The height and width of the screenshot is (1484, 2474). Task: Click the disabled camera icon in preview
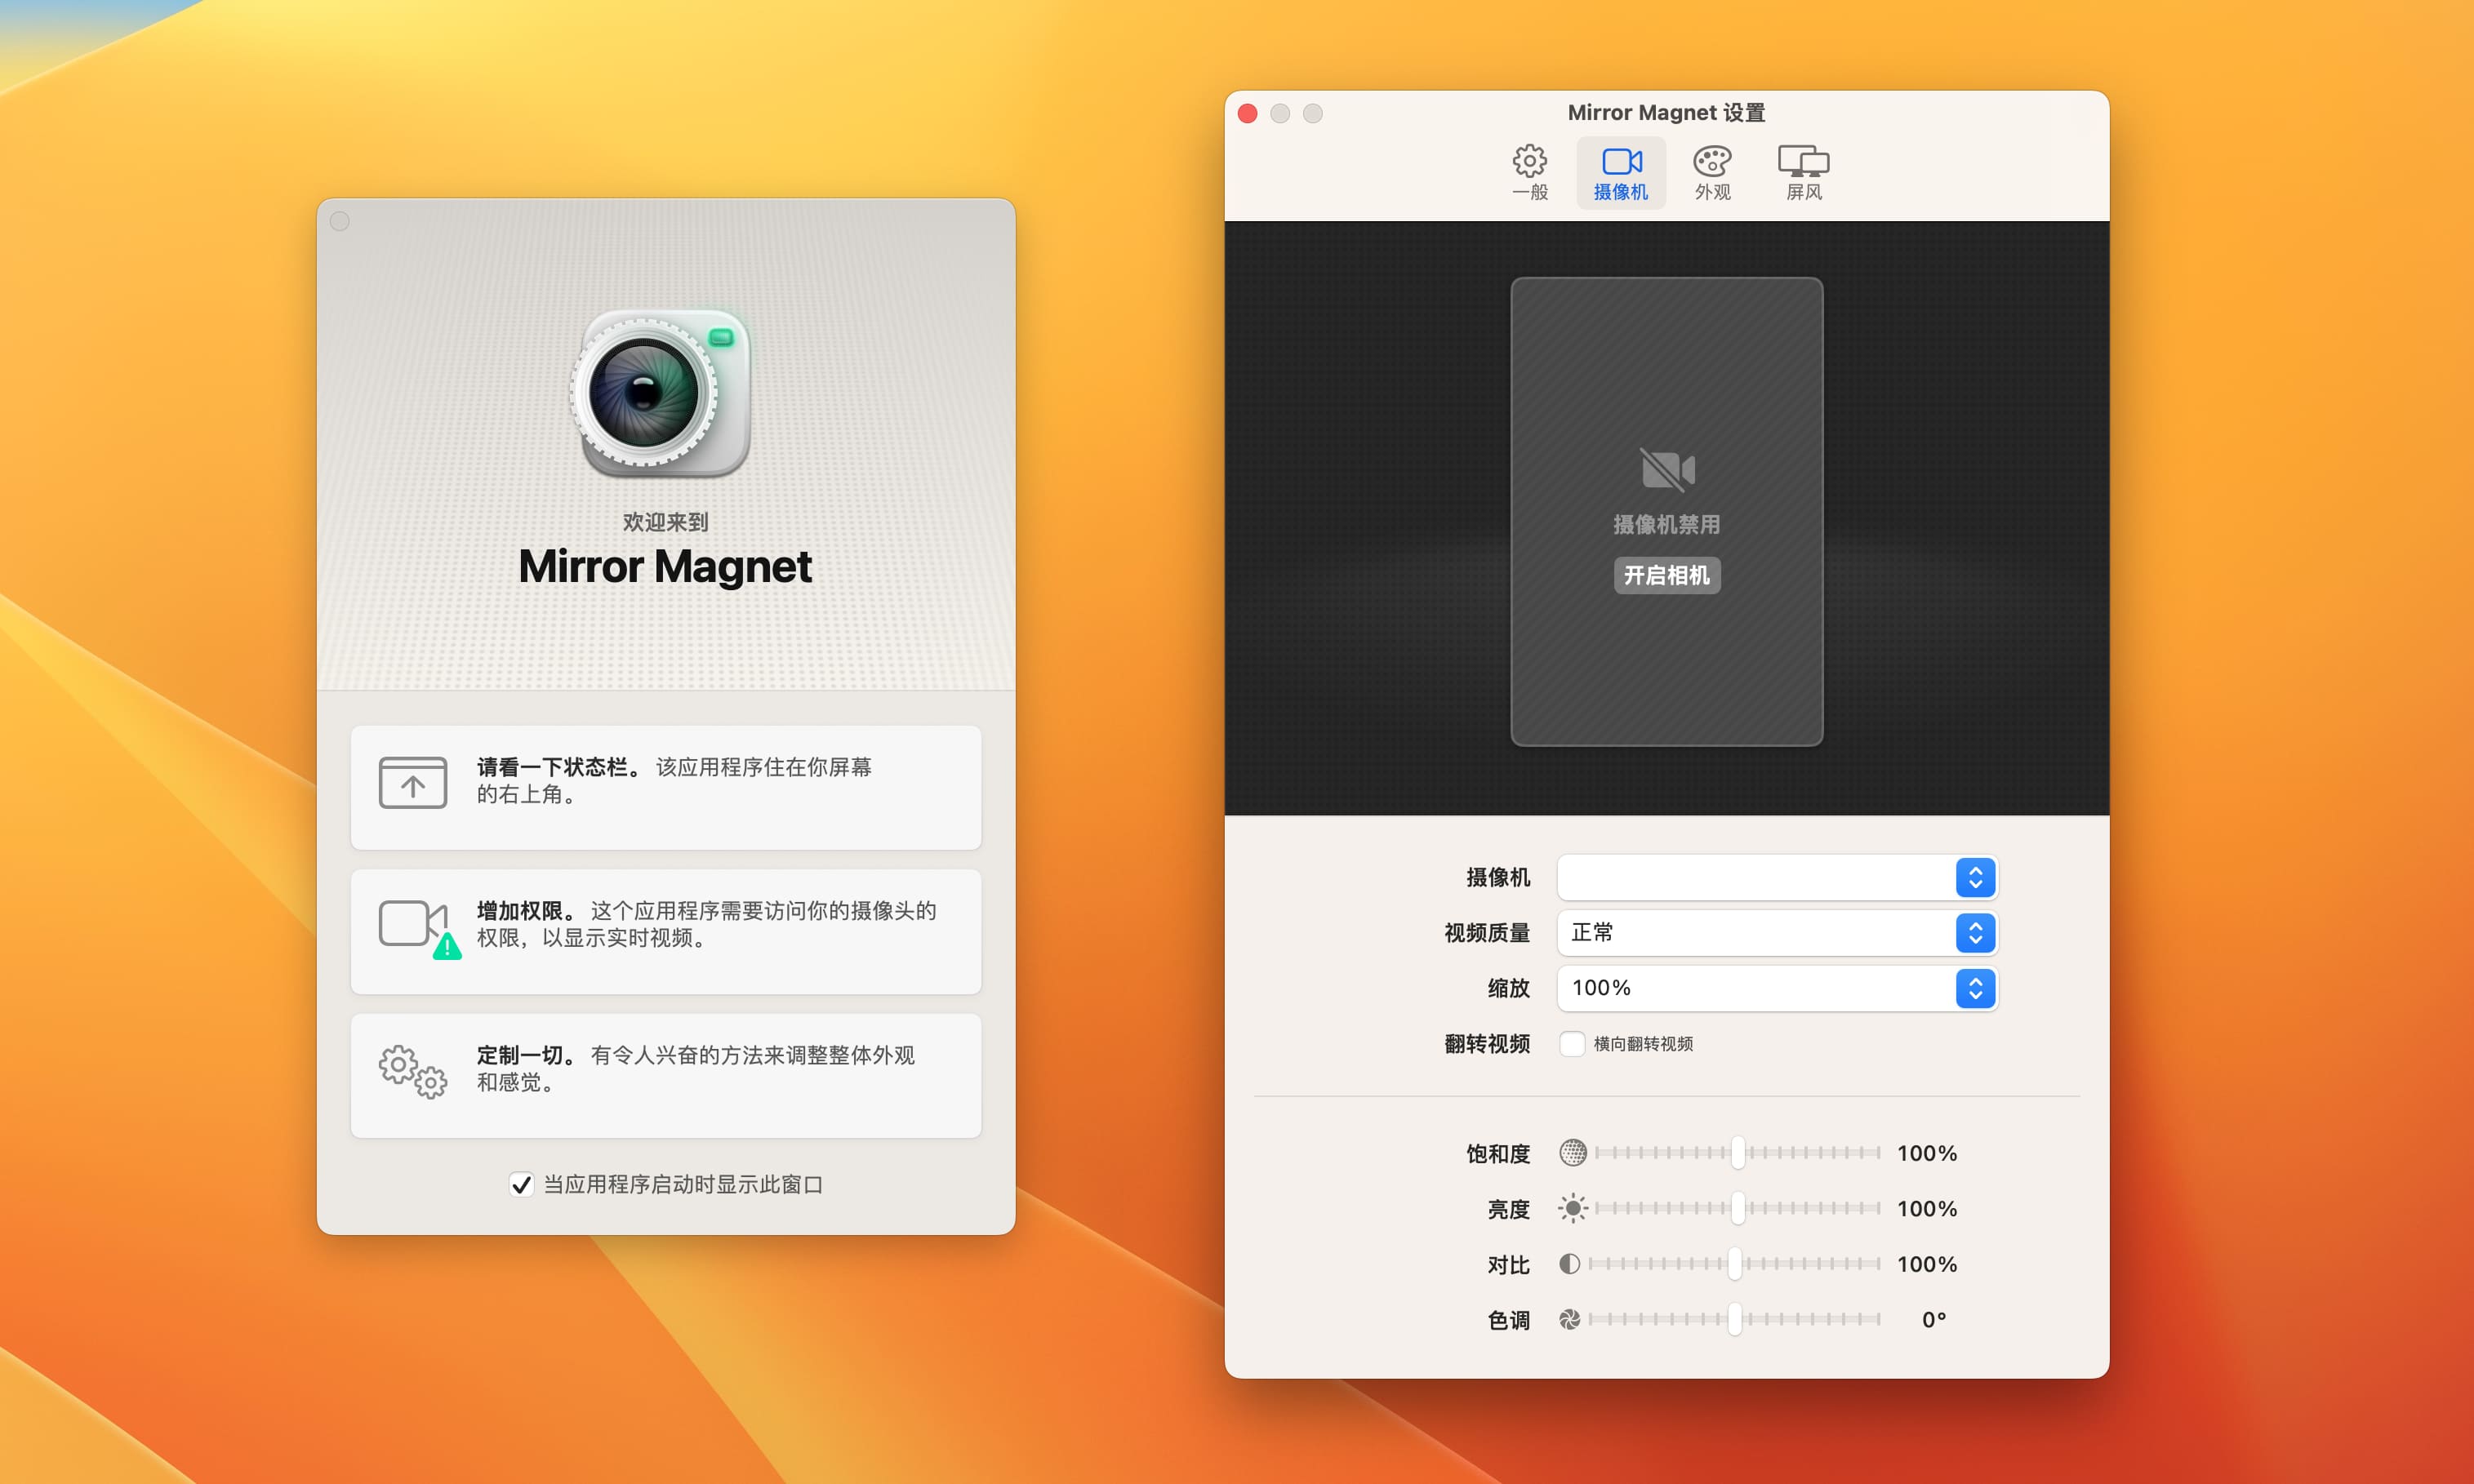1667,470
